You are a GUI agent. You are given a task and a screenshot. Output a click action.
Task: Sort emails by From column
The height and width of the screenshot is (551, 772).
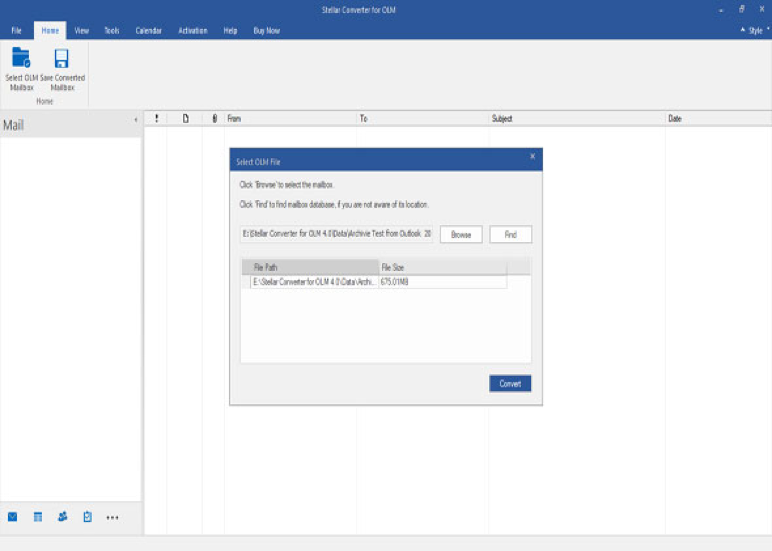click(x=290, y=118)
